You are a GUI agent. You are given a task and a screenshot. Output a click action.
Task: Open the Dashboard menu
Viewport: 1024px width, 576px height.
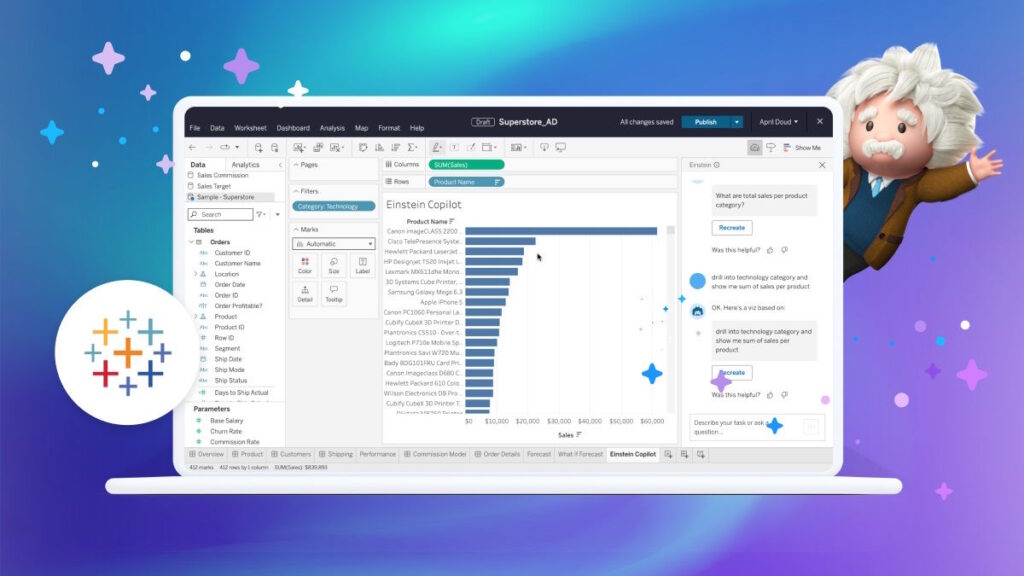pos(293,128)
